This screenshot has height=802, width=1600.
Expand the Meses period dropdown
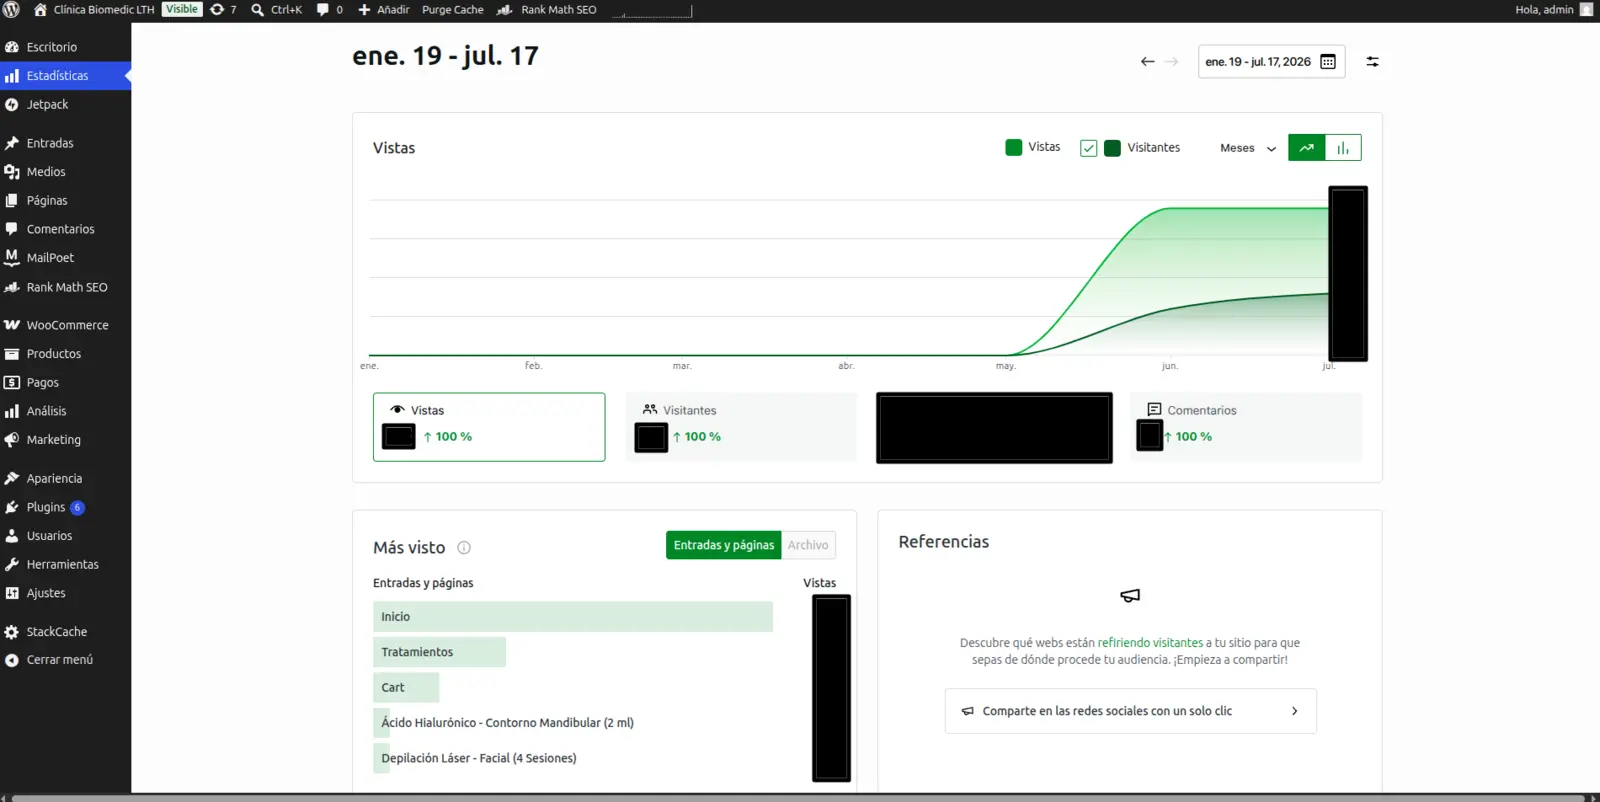click(1248, 148)
